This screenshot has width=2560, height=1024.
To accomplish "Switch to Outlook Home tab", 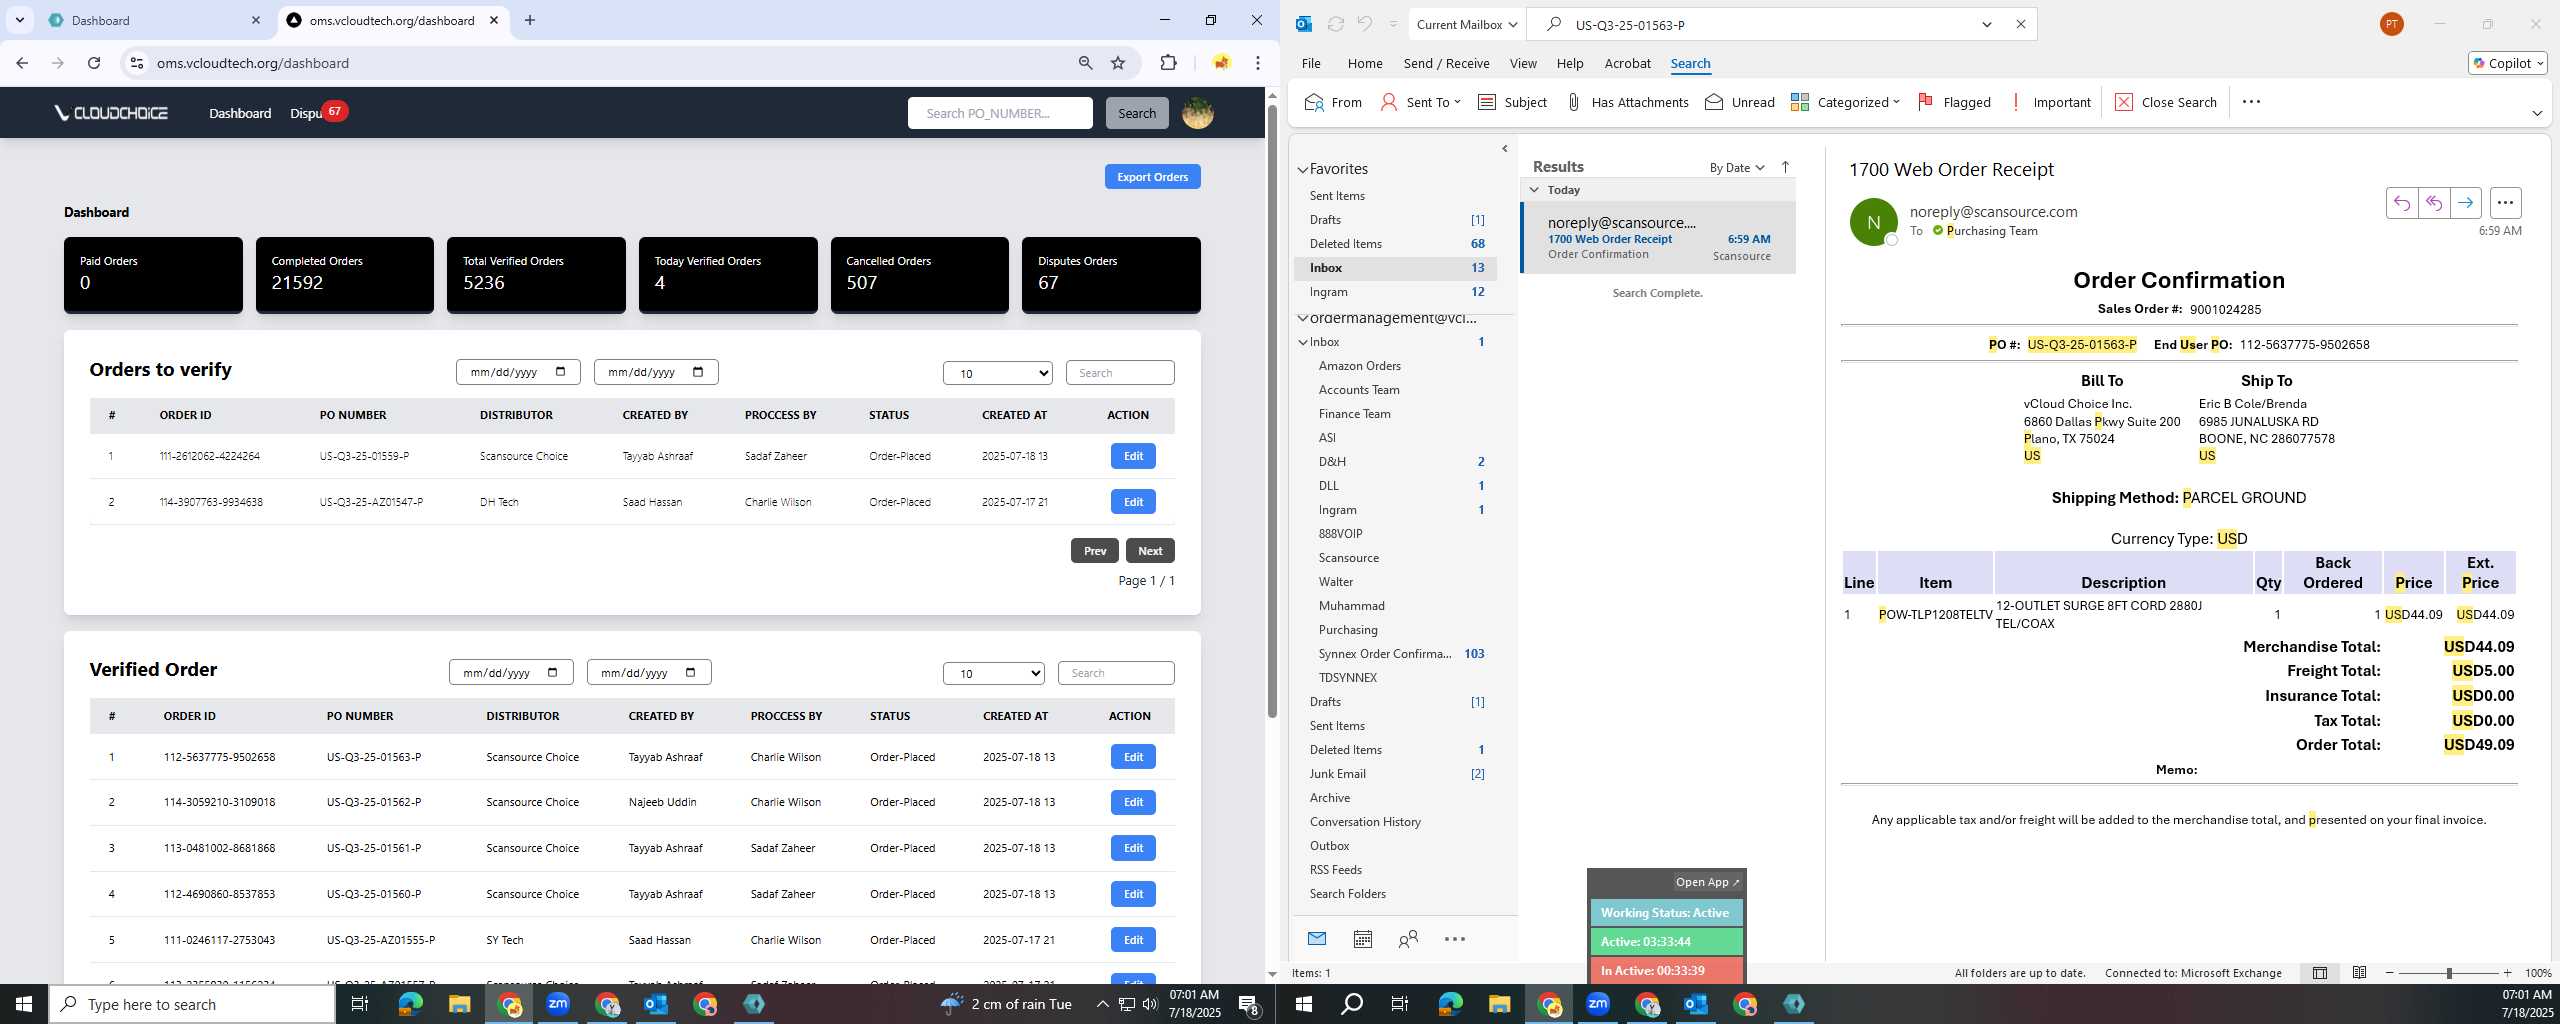I will 1365,63.
